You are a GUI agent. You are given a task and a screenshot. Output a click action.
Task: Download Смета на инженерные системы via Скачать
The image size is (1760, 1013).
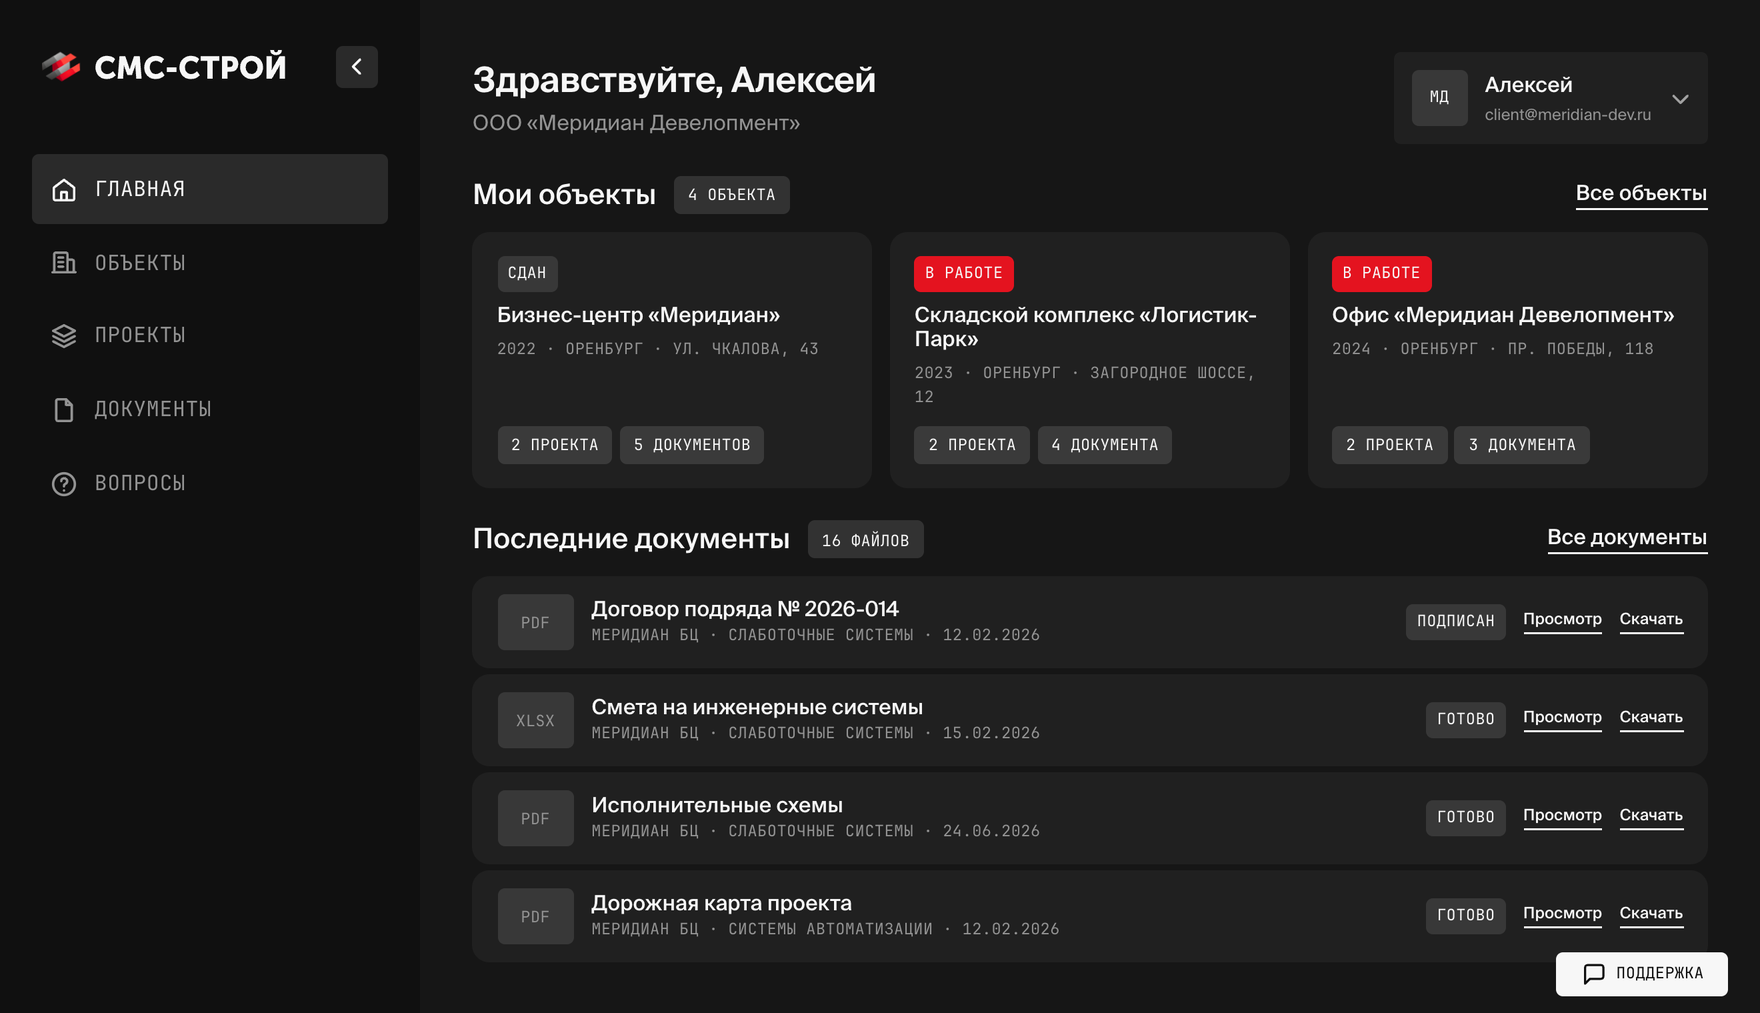(x=1652, y=718)
